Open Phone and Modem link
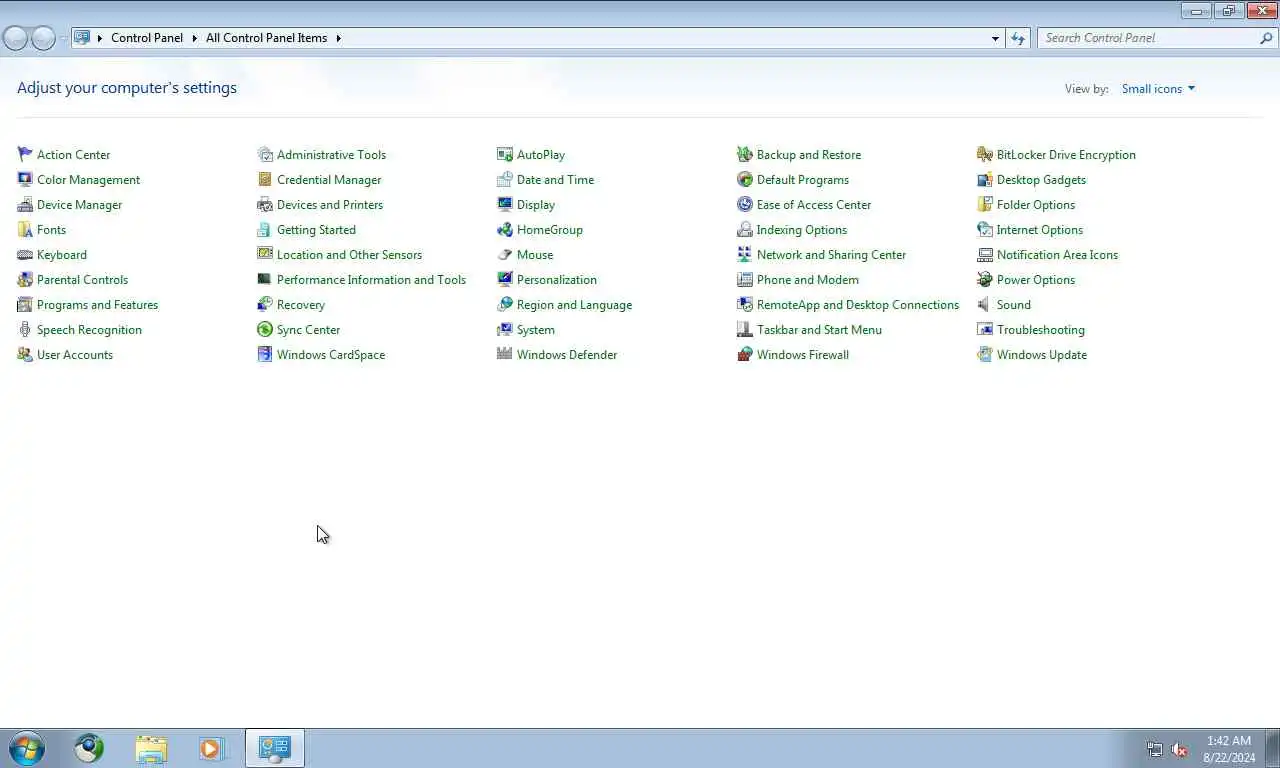Viewport: 1280px width, 768px height. [808, 279]
